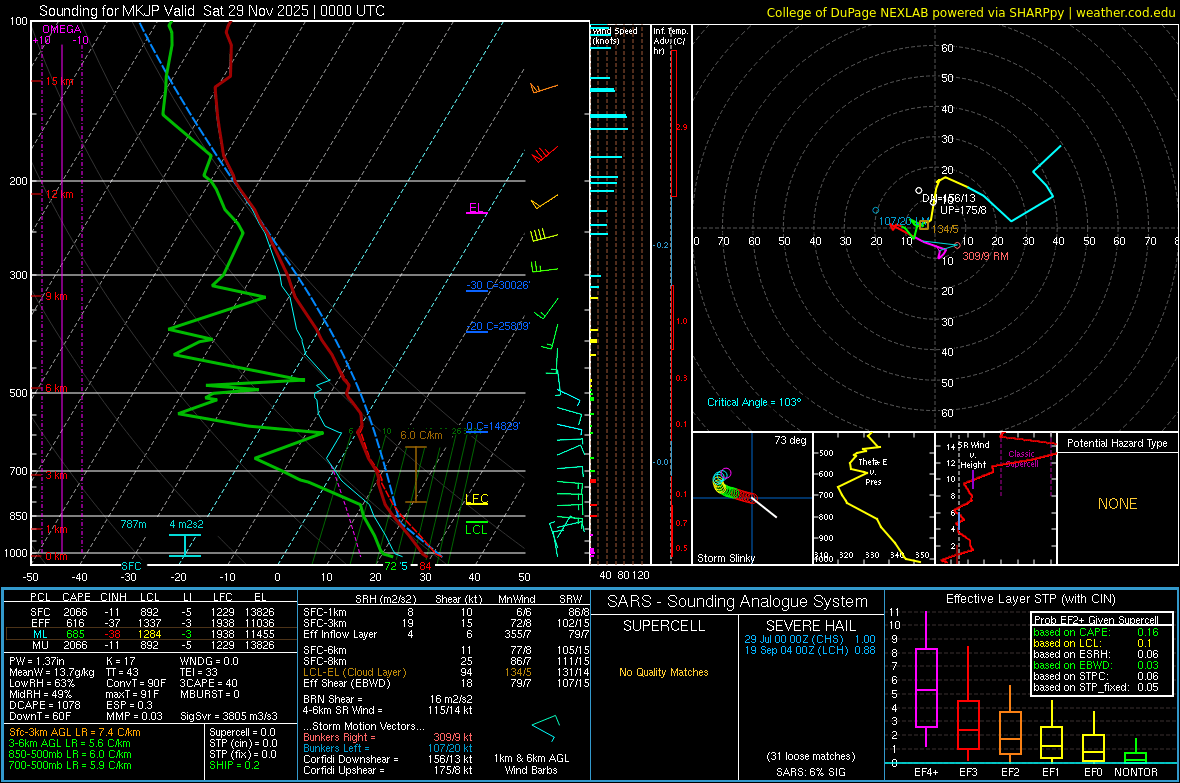Click the "6.0 C/km" lapse rate label
The height and width of the screenshot is (783, 1180).
coord(421,435)
